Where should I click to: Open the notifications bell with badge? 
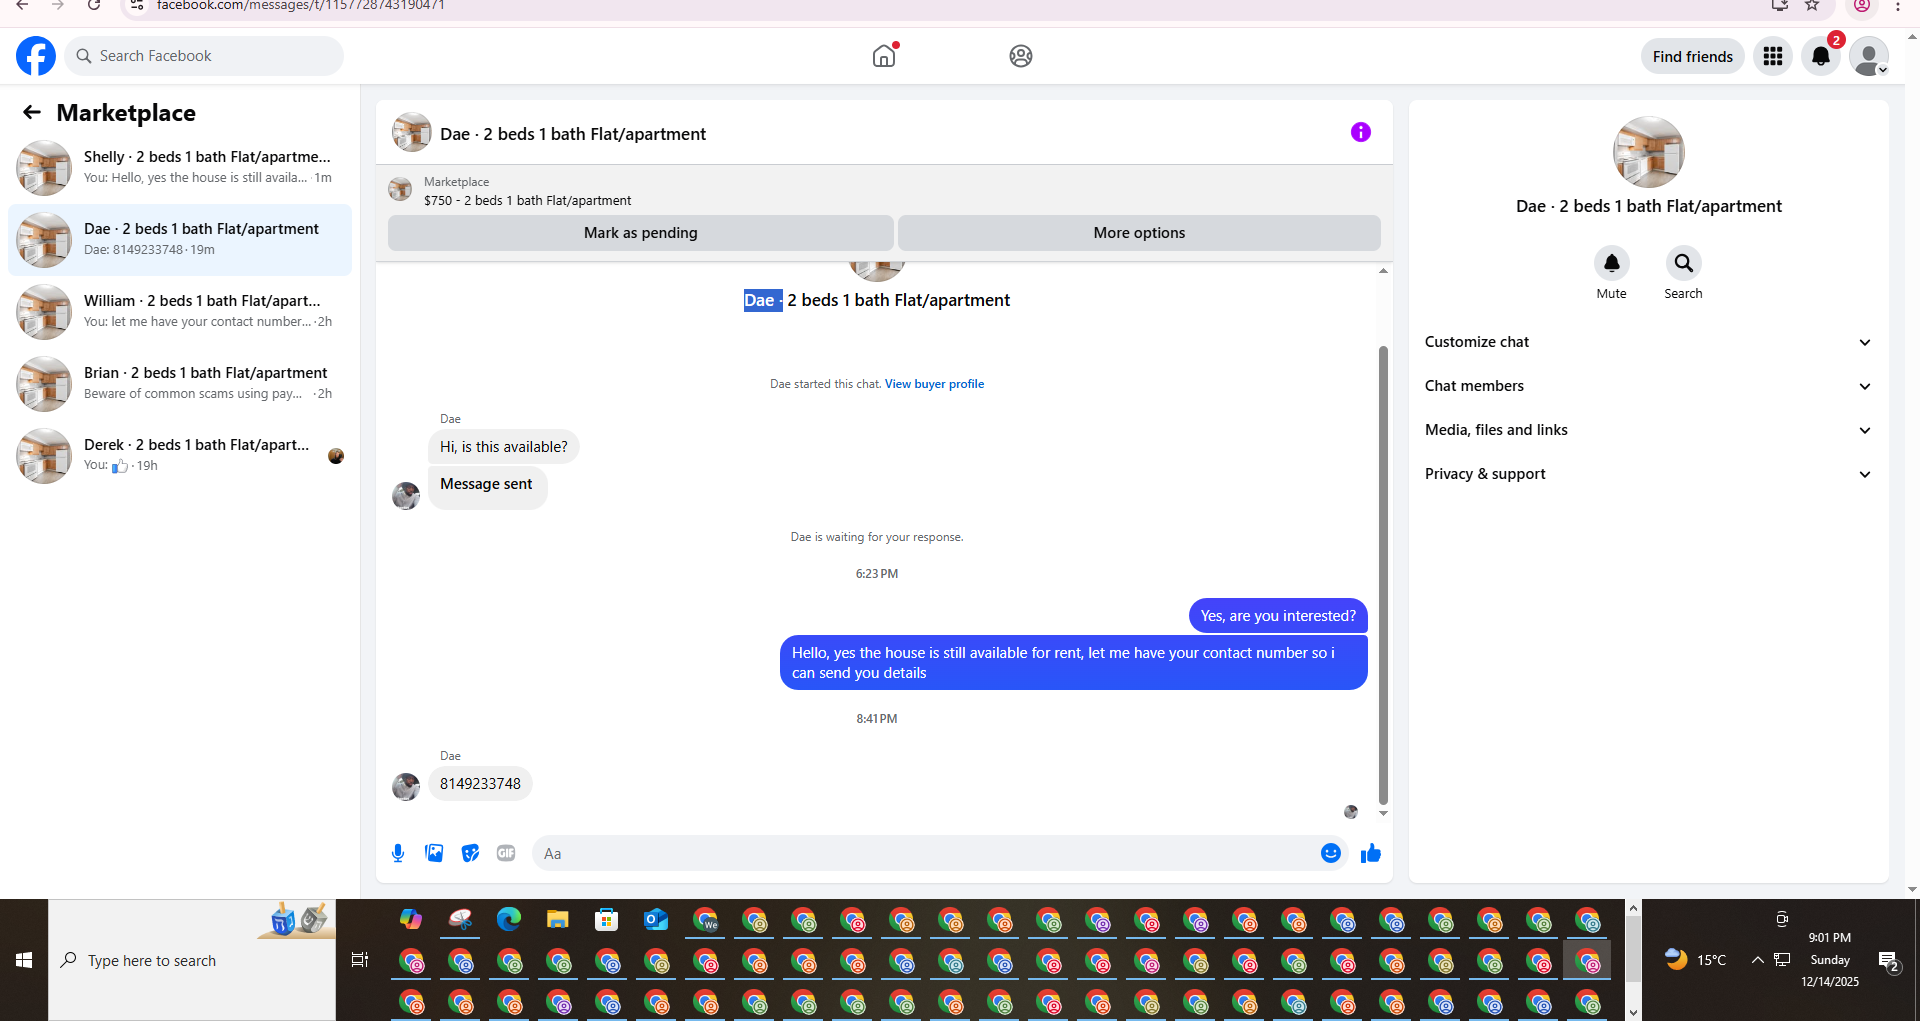[1821, 56]
